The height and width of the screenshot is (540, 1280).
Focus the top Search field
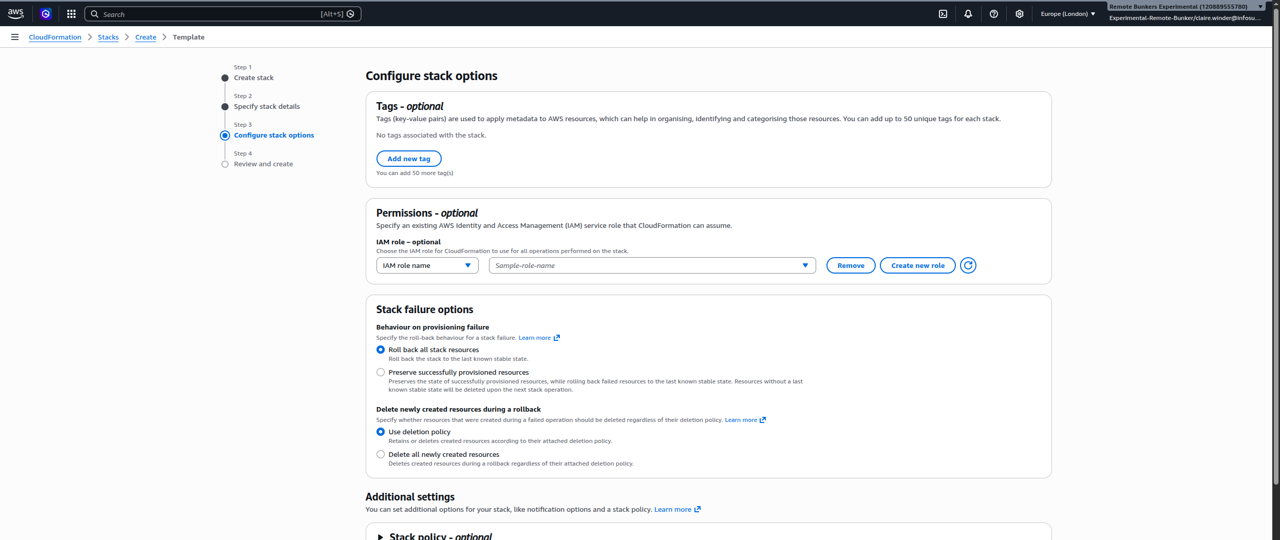223,14
